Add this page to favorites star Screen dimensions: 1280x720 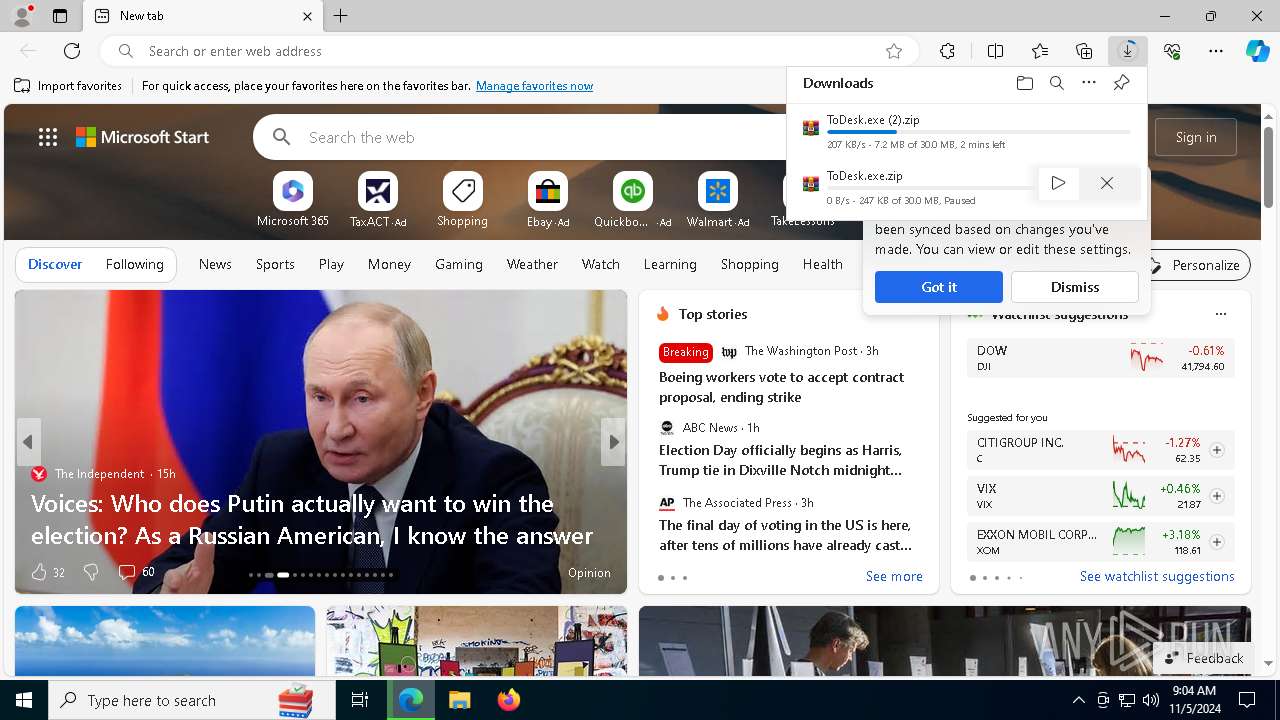click(x=894, y=51)
